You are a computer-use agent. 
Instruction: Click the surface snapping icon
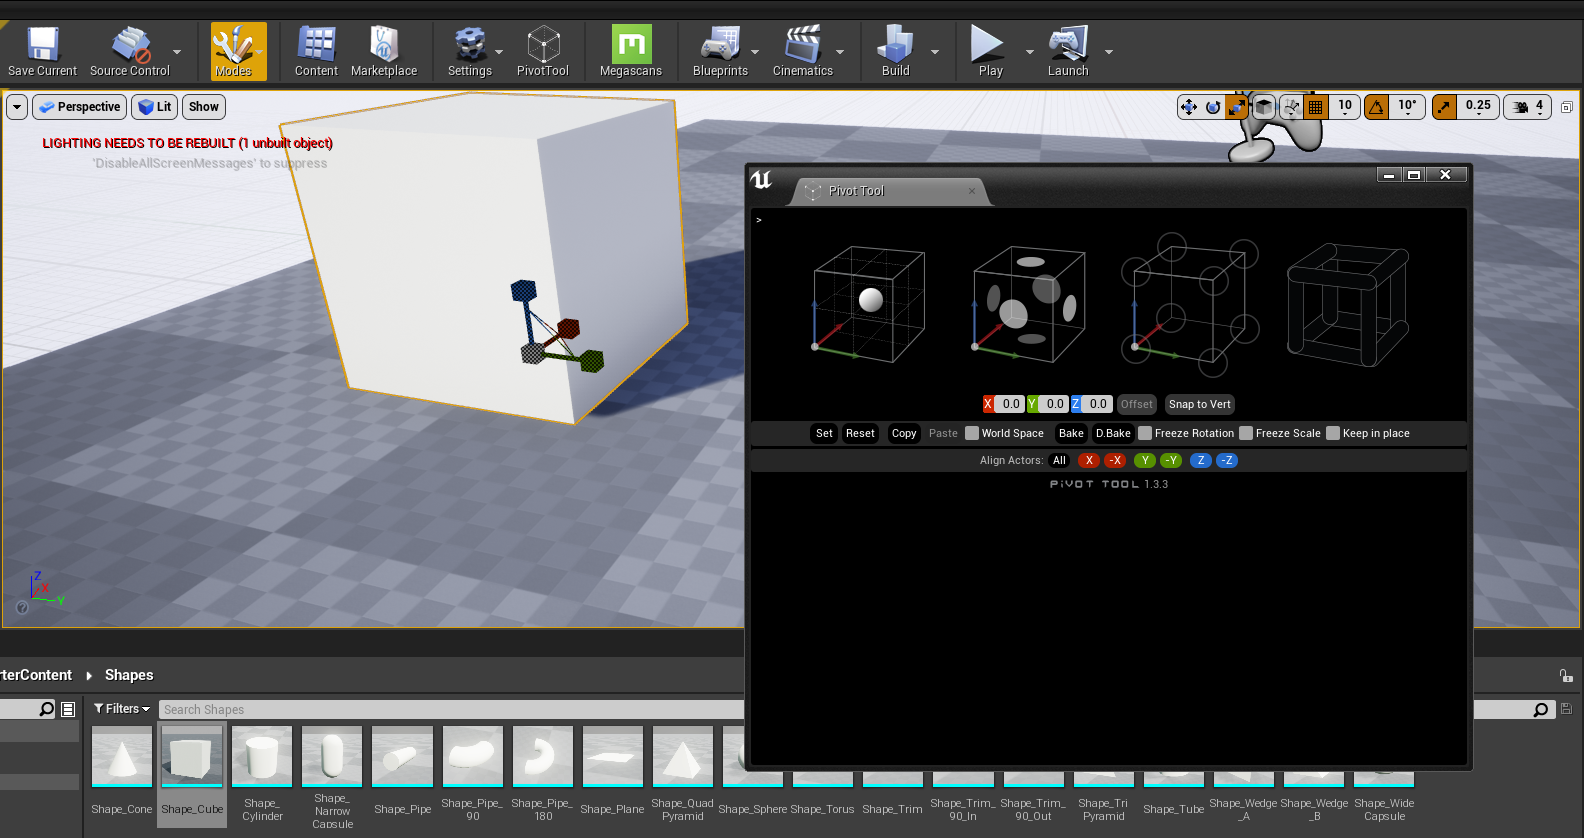(1291, 107)
